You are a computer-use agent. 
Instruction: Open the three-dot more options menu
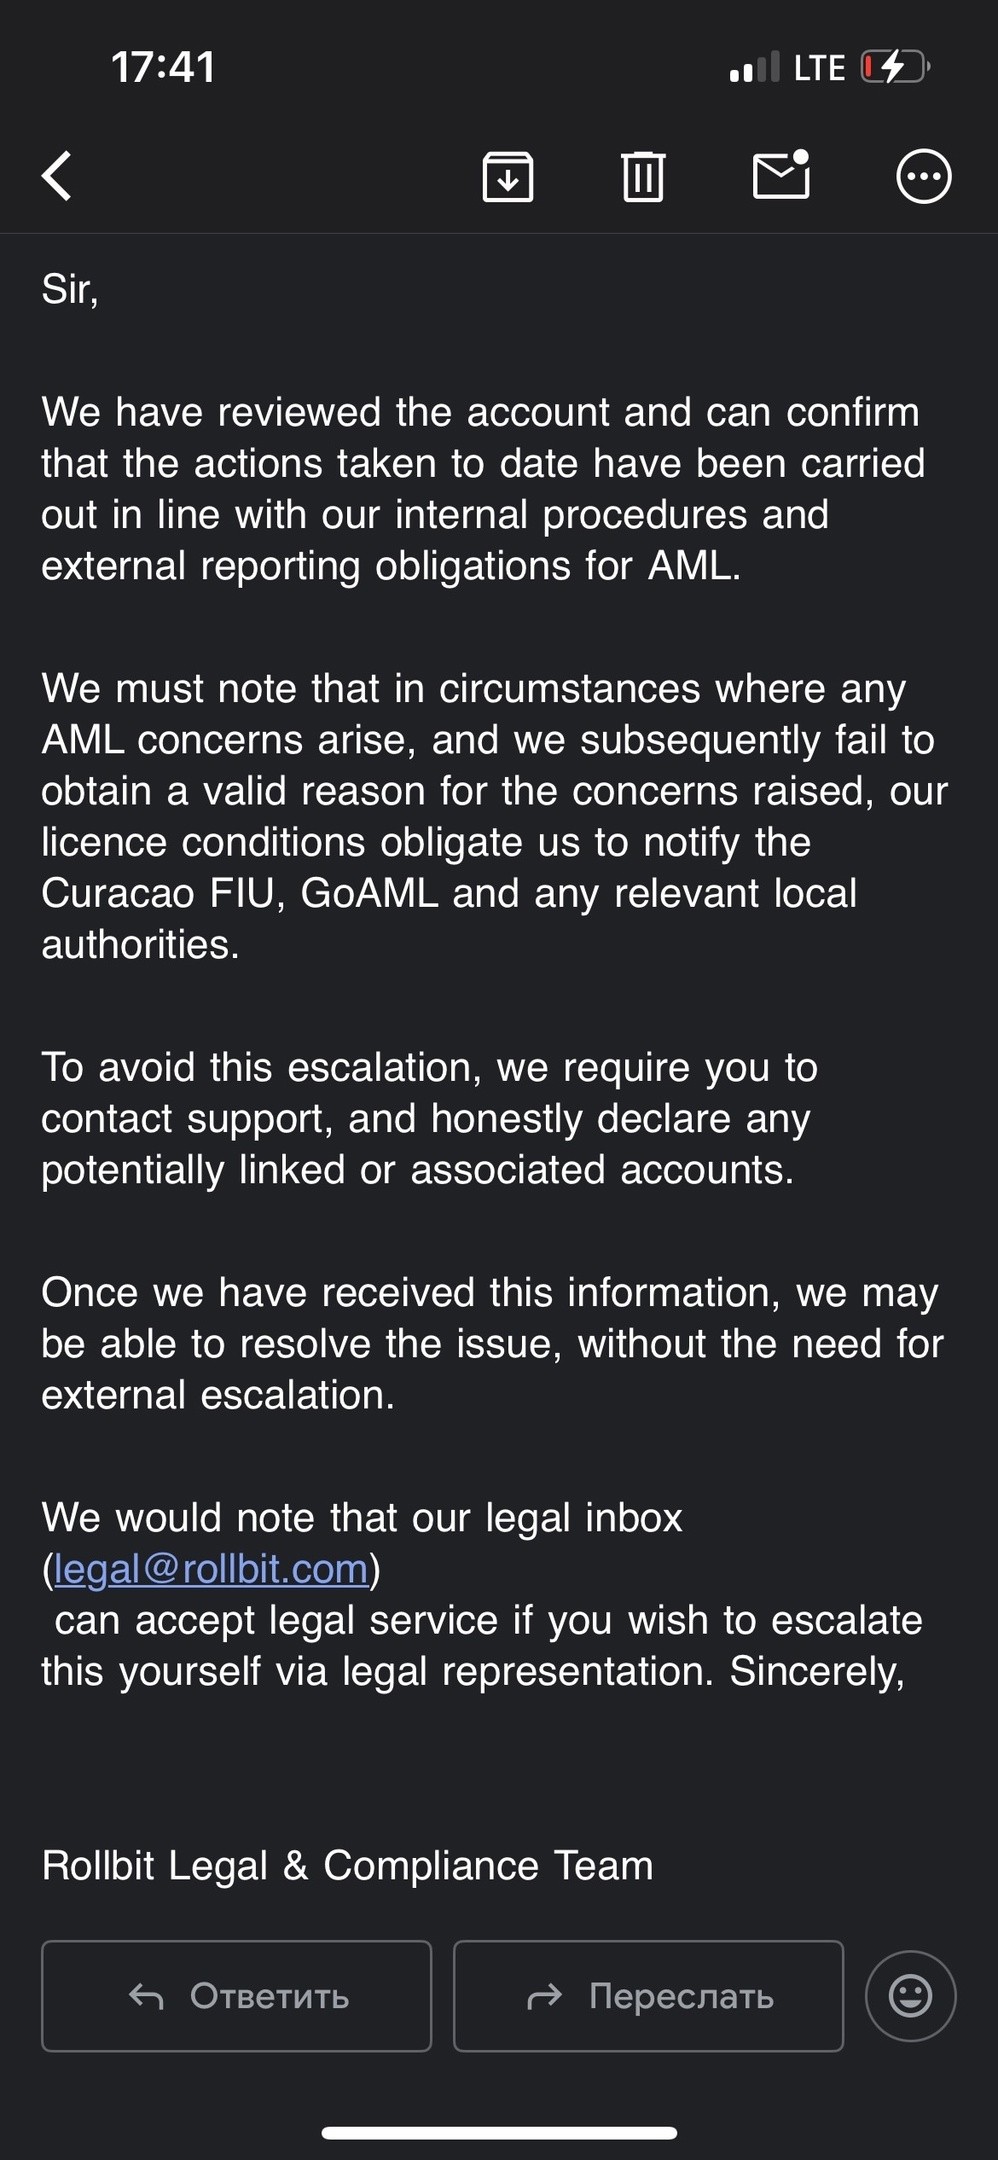923,177
